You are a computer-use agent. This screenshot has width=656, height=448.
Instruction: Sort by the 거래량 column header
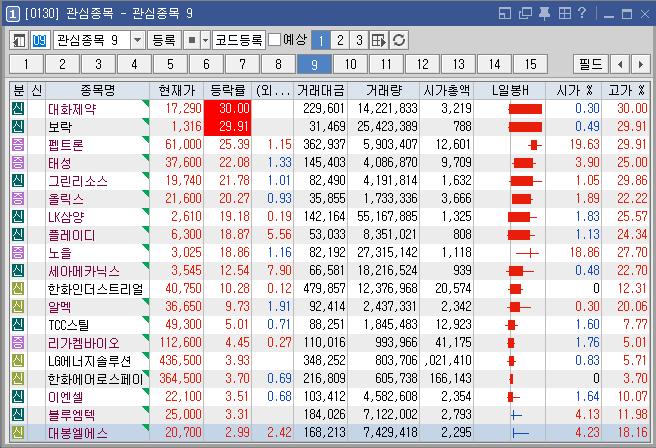pos(384,90)
